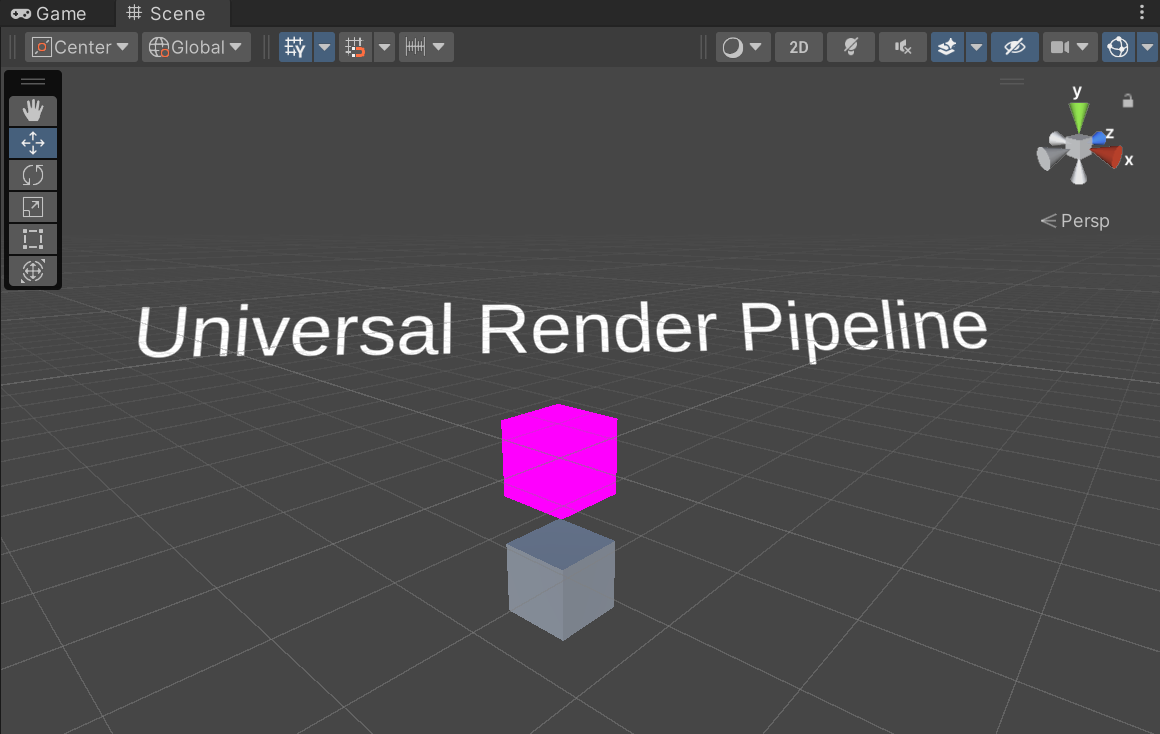Open the Global orientation dropdown

pyautogui.click(x=195, y=46)
